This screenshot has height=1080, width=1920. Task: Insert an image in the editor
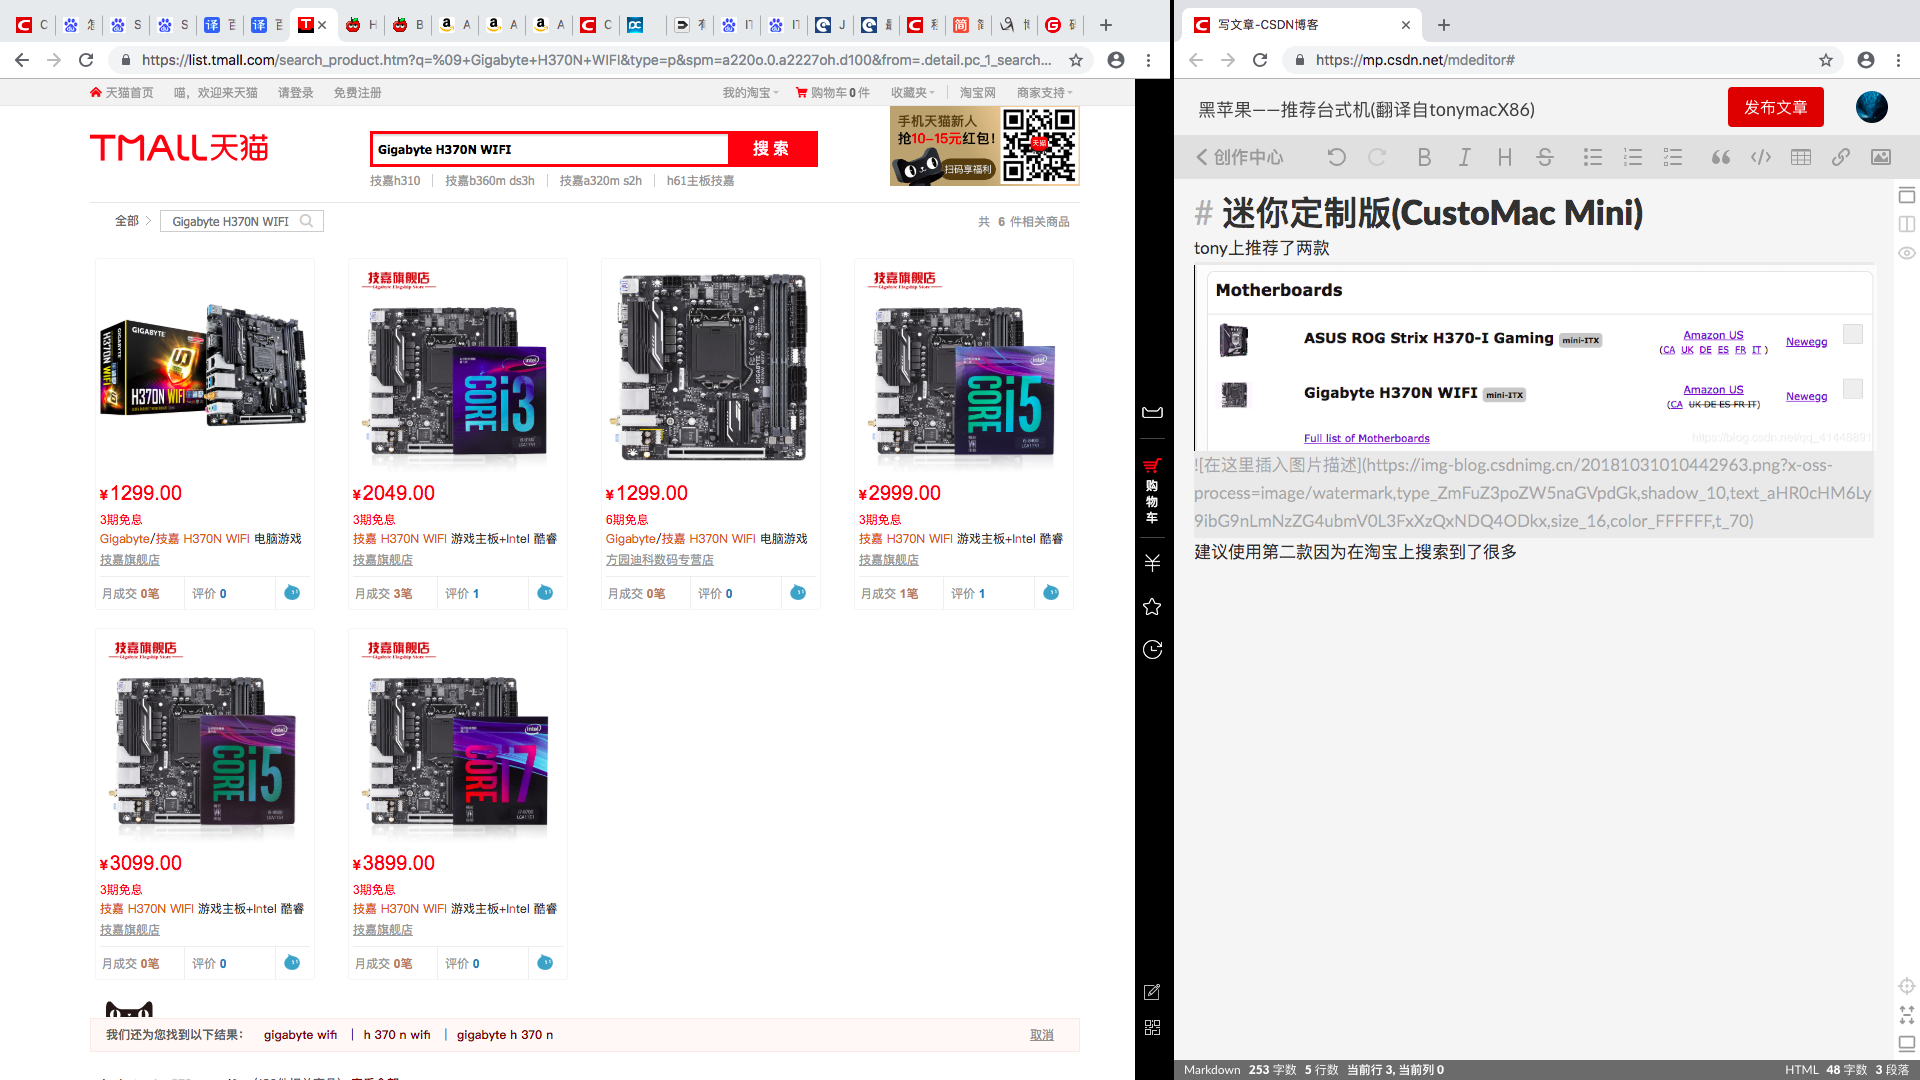pos(1881,157)
